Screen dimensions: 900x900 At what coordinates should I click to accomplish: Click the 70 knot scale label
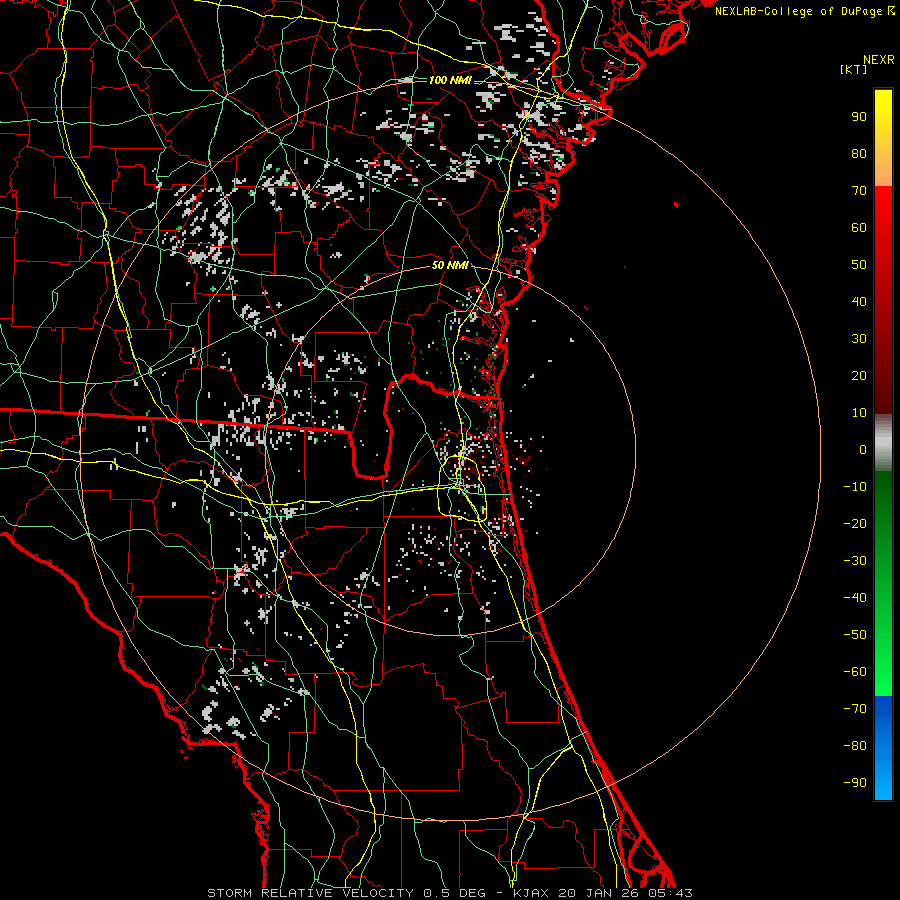click(x=858, y=190)
